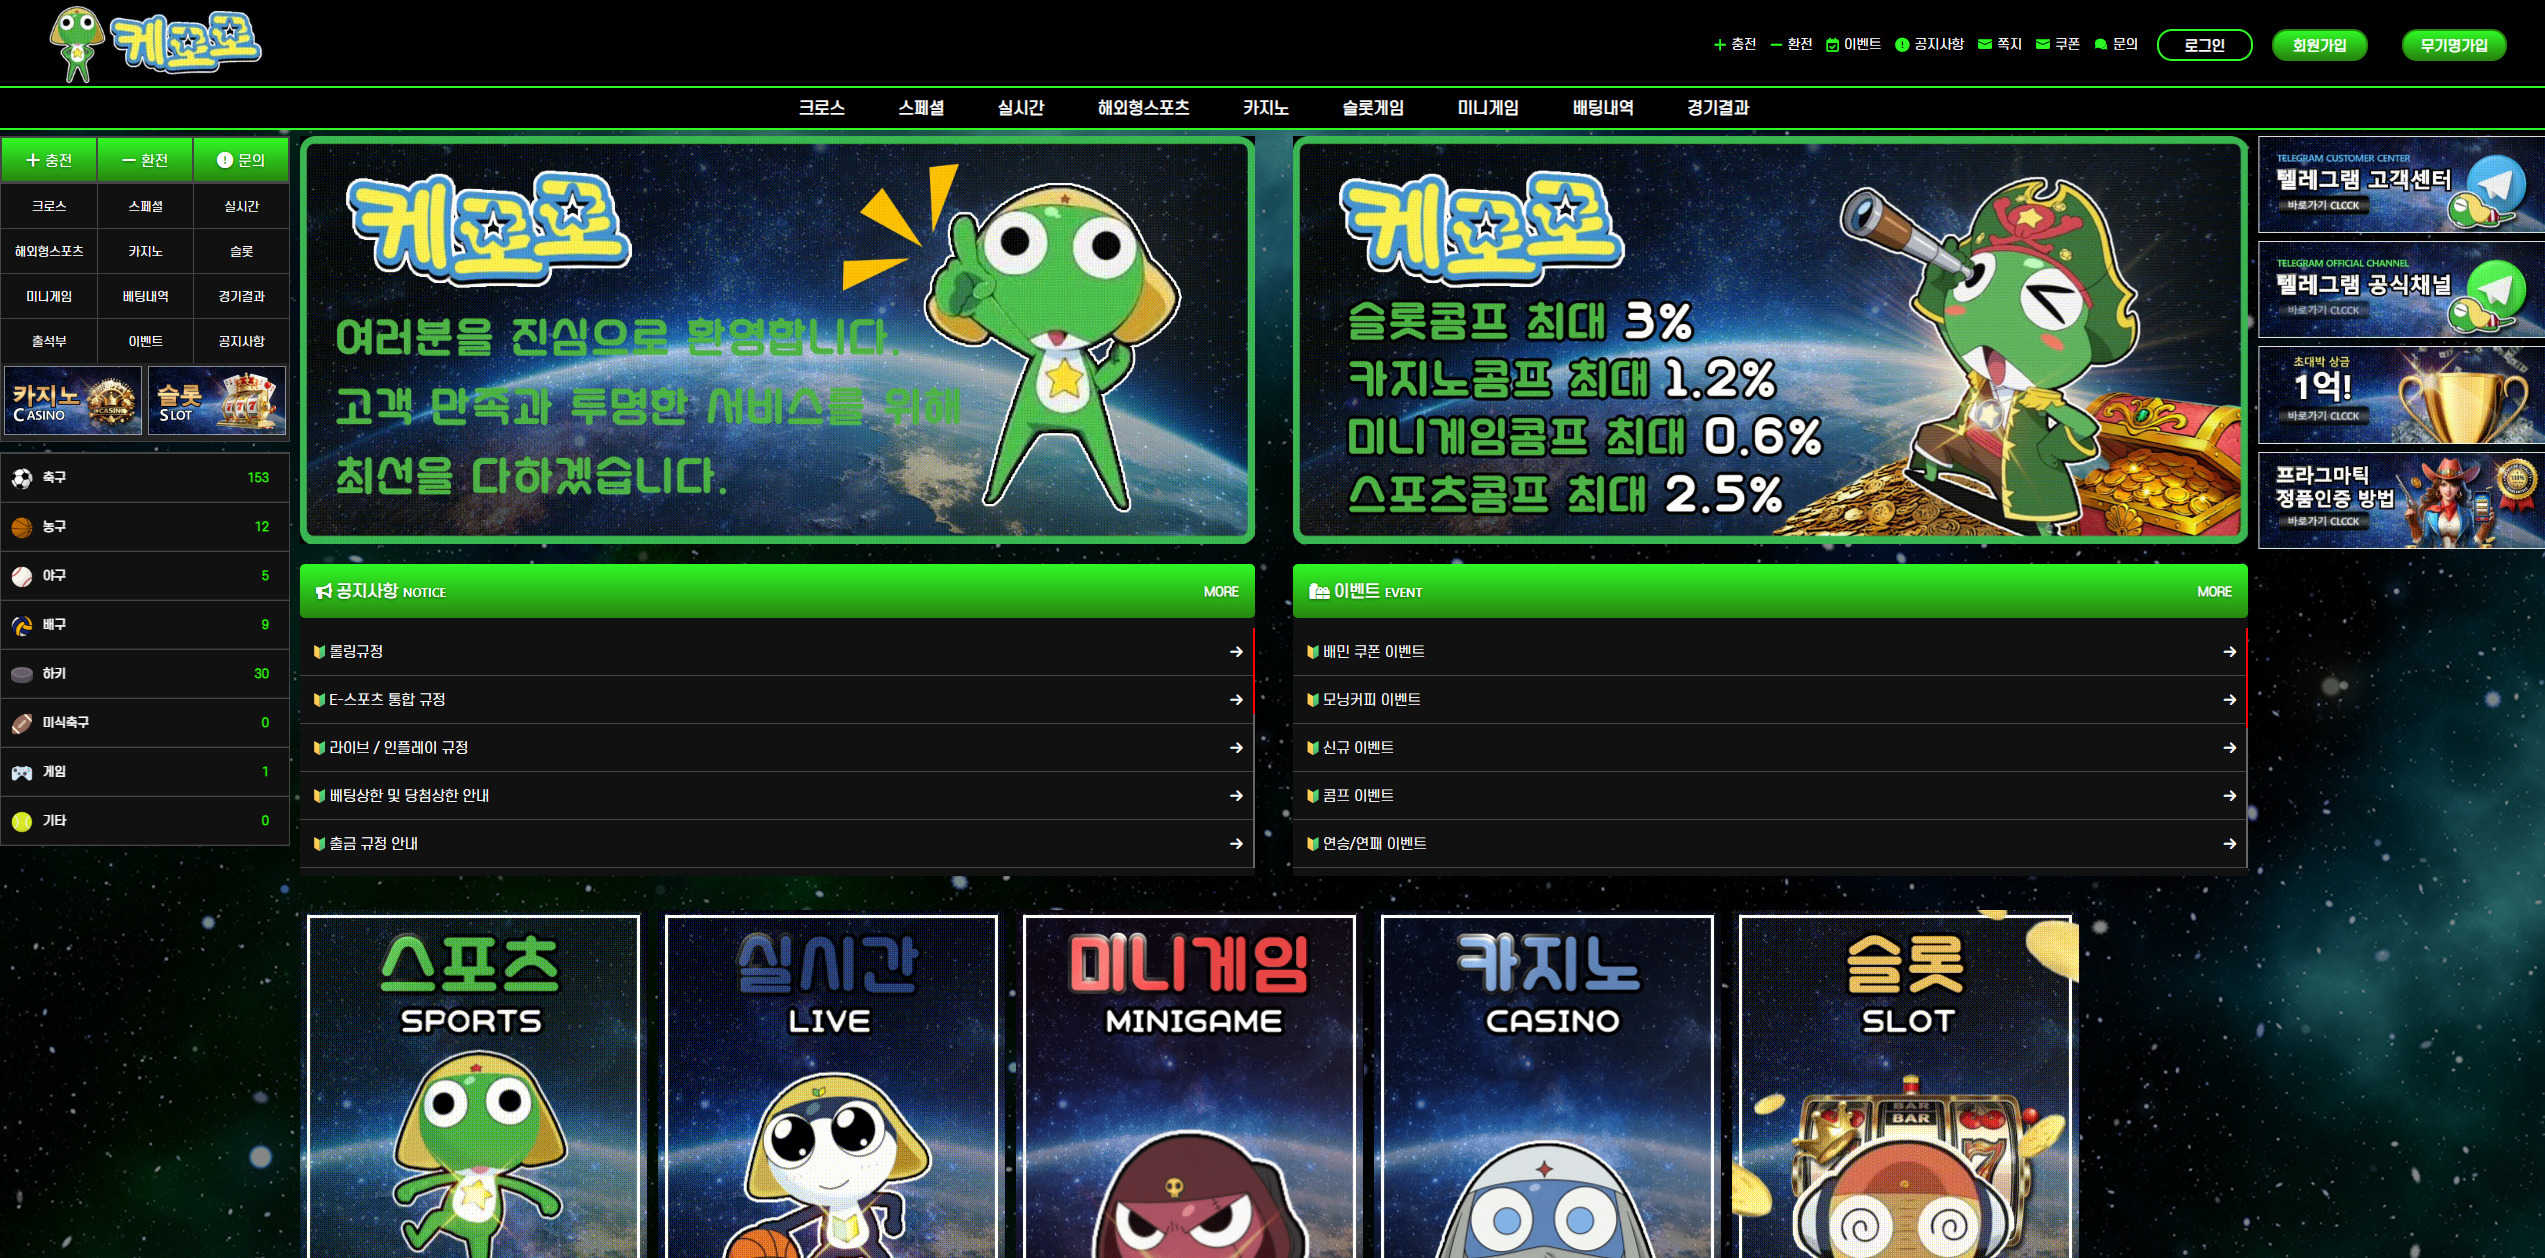Open 초대박 상금 1억 trophy banner
The image size is (2545, 1258).
point(2401,395)
